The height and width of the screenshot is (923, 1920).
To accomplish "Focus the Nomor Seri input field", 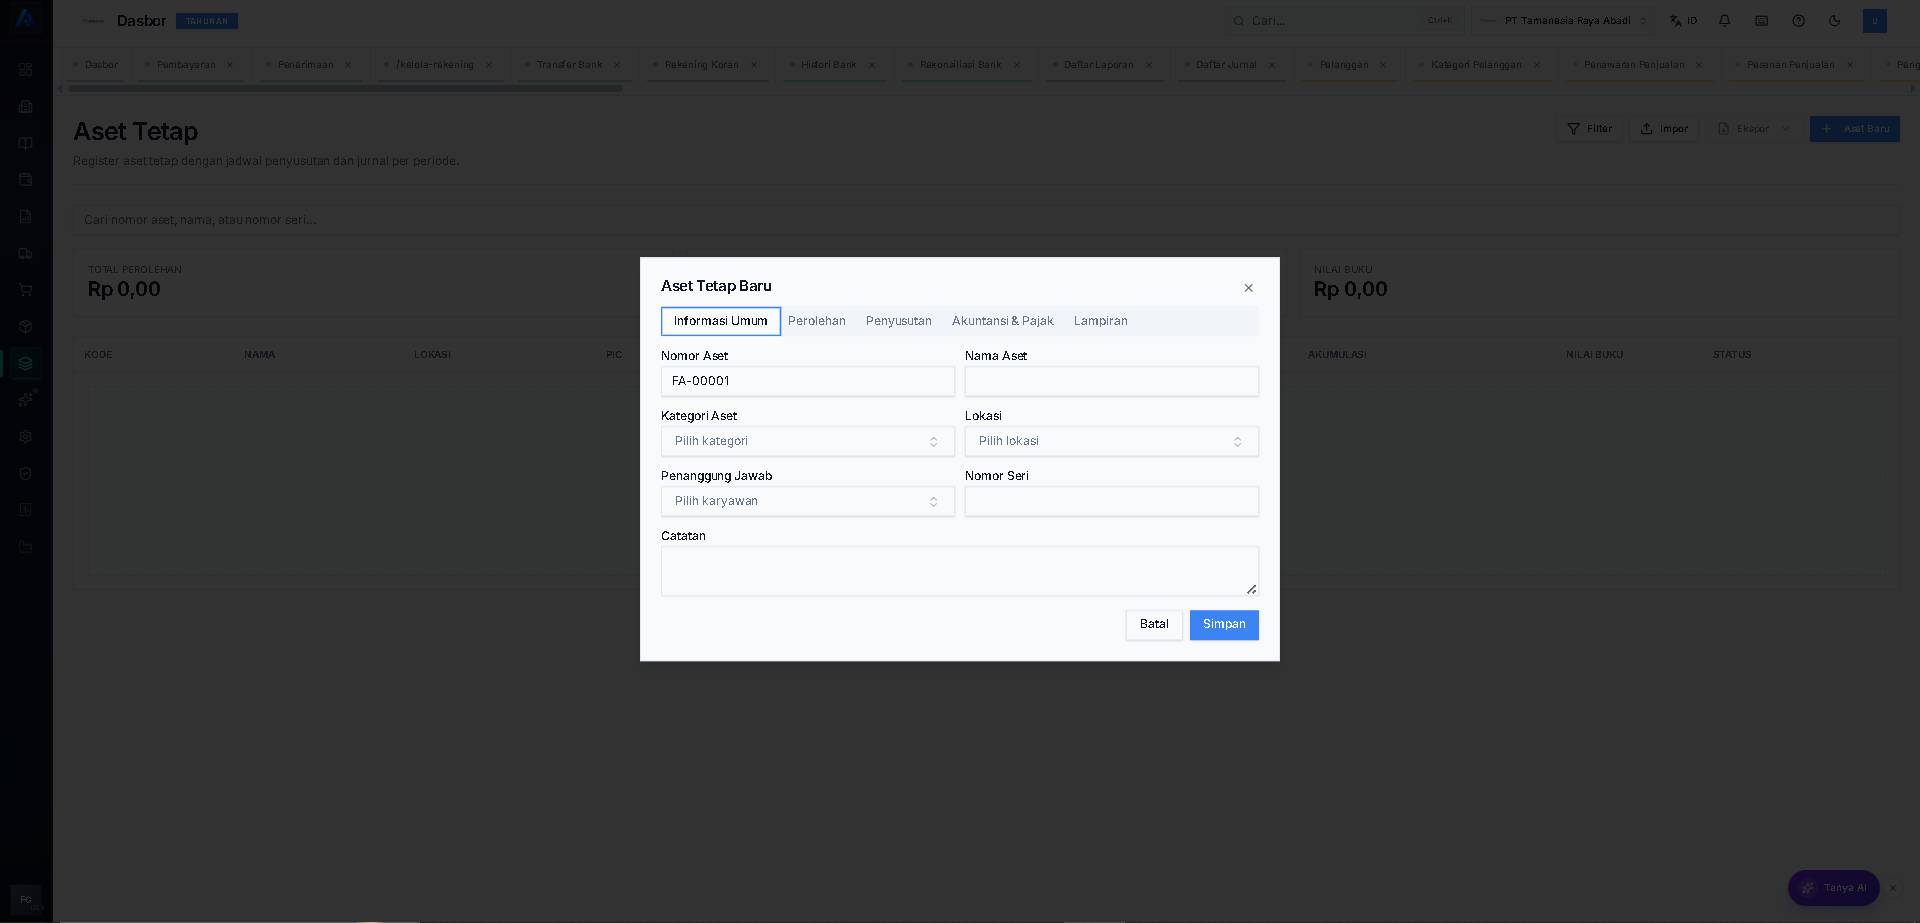I will (x=1112, y=502).
